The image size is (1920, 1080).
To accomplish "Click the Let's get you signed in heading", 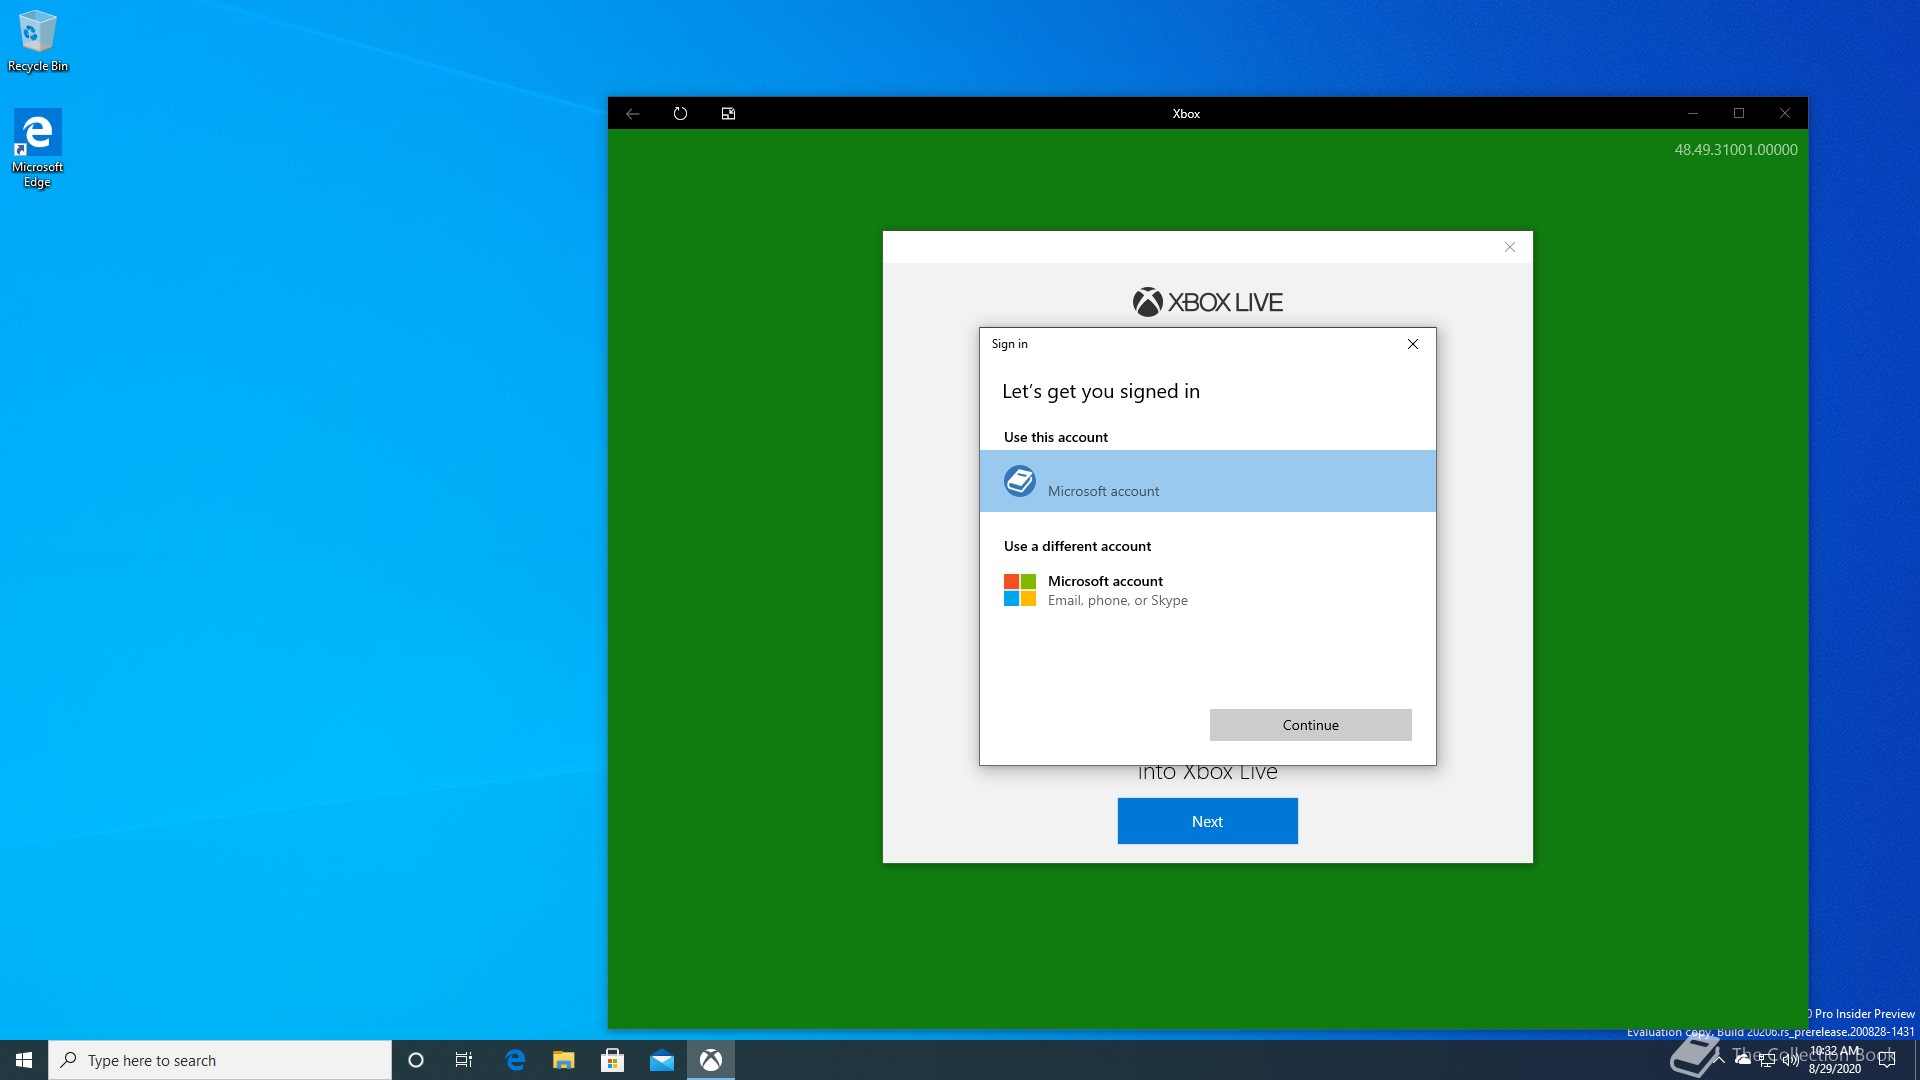I will (x=1101, y=392).
